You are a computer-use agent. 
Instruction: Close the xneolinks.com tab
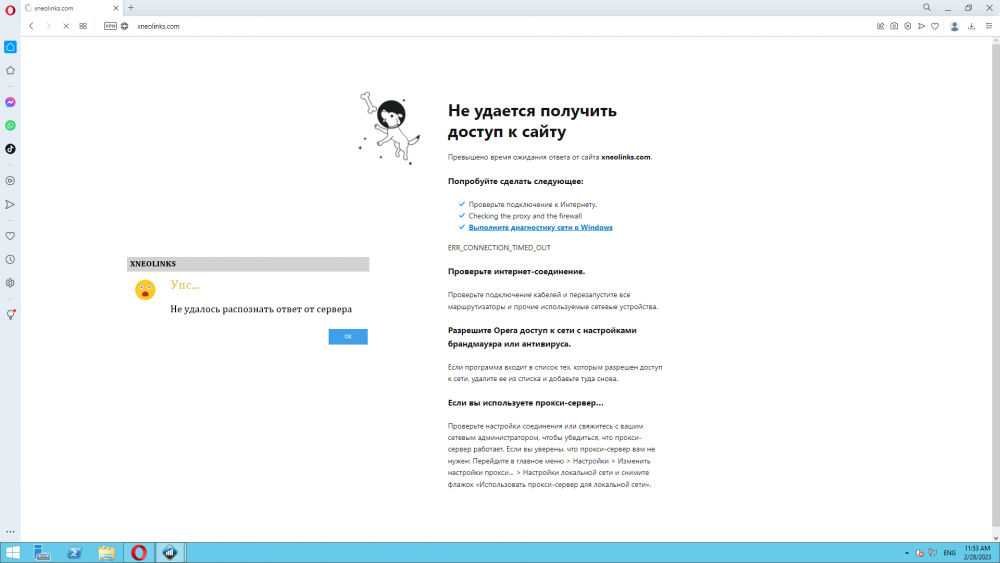(x=115, y=8)
